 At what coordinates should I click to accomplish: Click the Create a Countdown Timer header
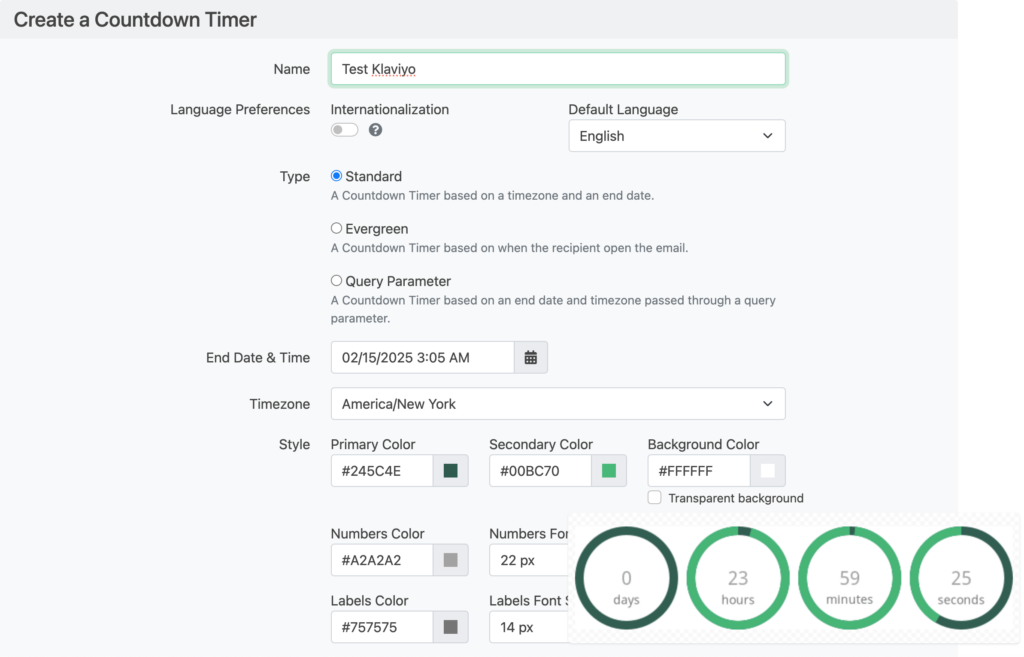click(134, 19)
